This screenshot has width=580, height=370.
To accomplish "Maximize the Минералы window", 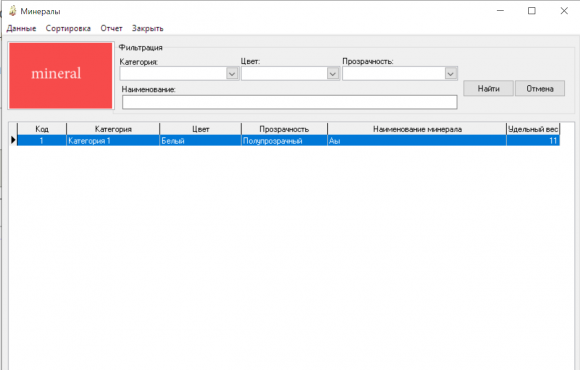I will click(x=532, y=11).
